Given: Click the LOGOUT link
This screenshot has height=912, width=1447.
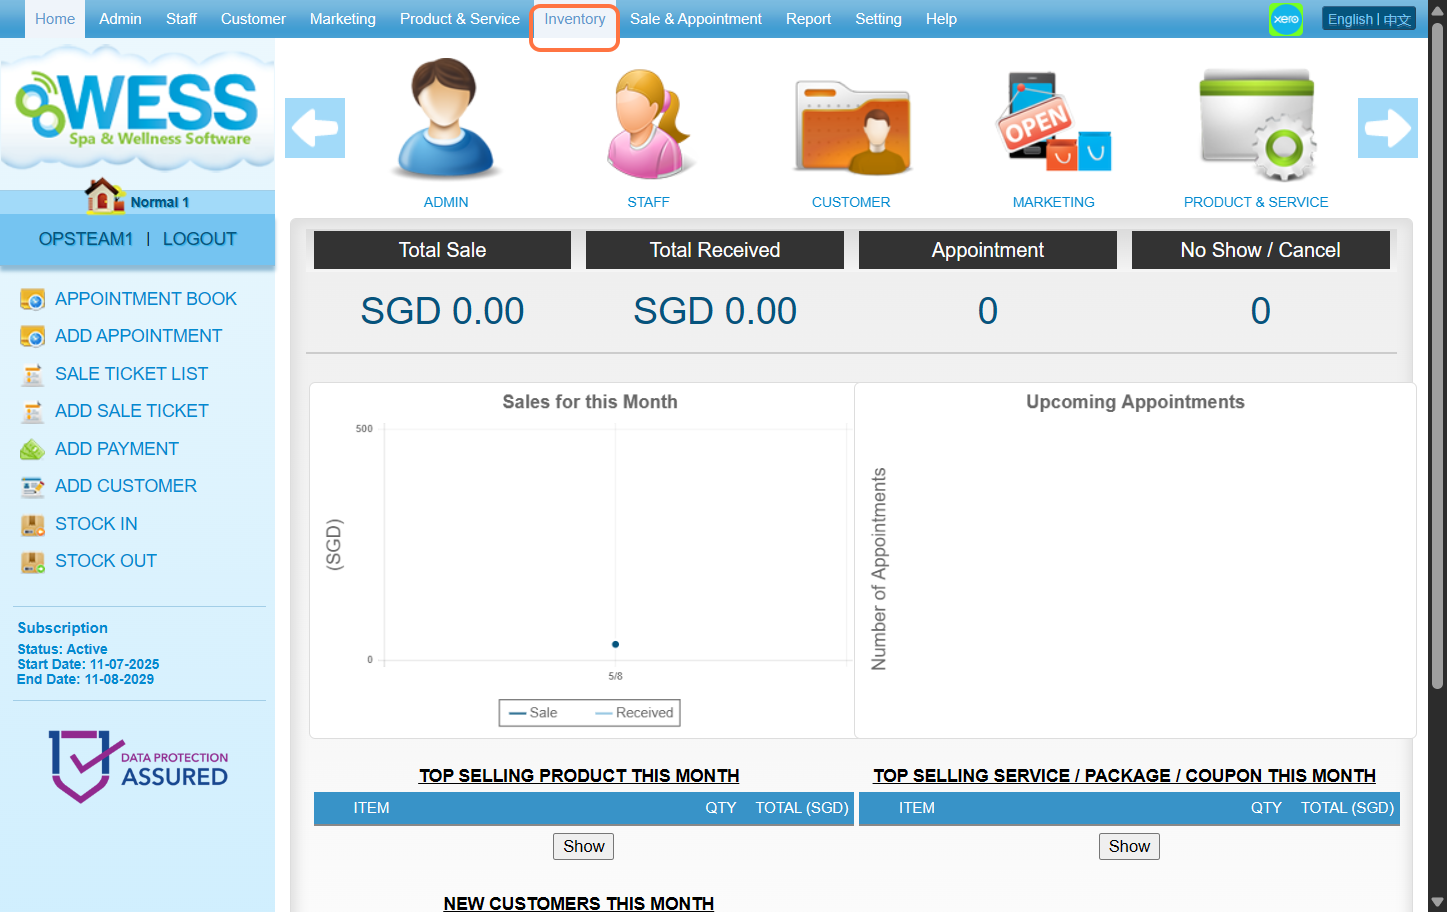Looking at the screenshot, I should pos(199,239).
